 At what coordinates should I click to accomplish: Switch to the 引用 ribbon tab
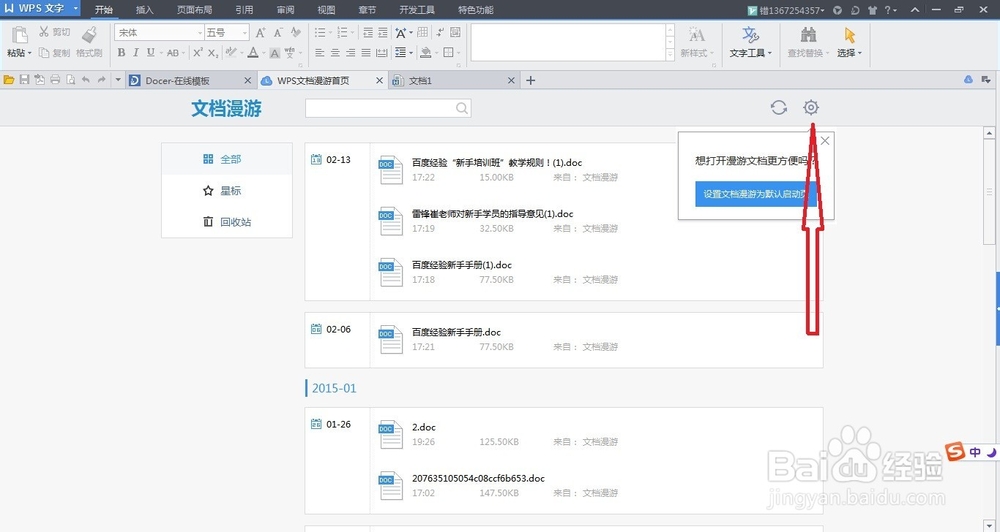tap(244, 10)
